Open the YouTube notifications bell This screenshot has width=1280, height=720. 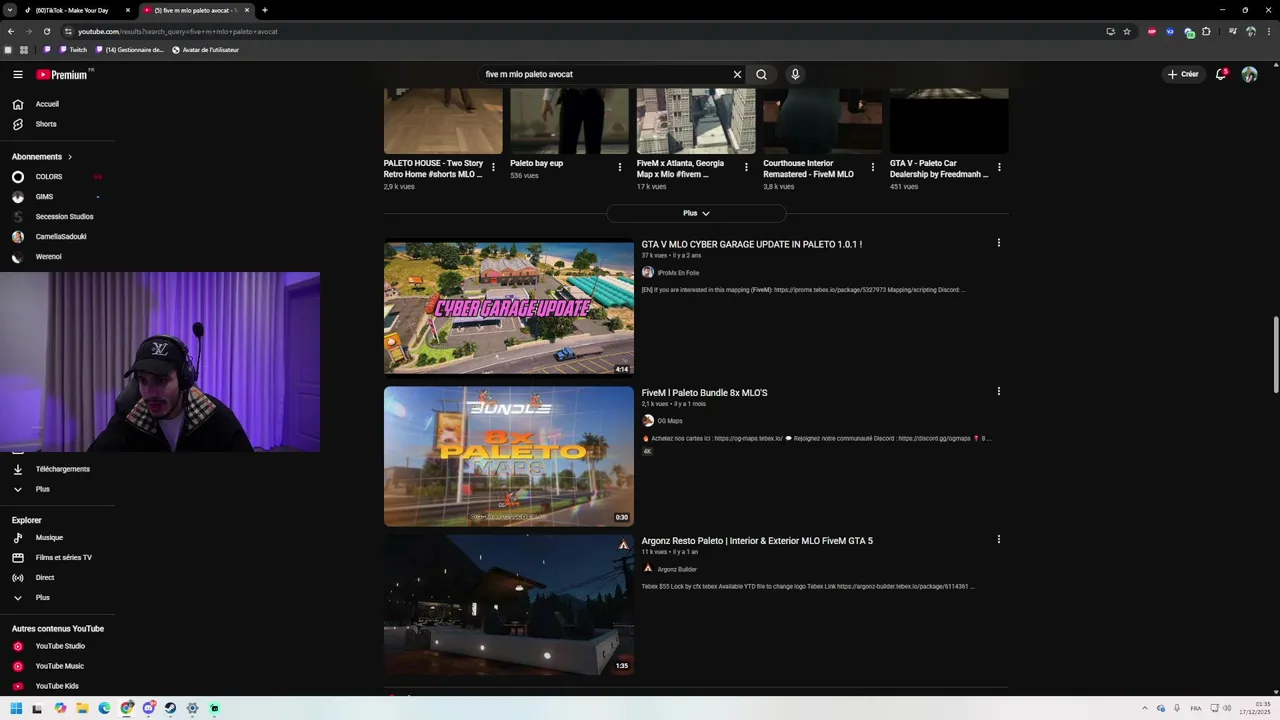[x=1221, y=74]
